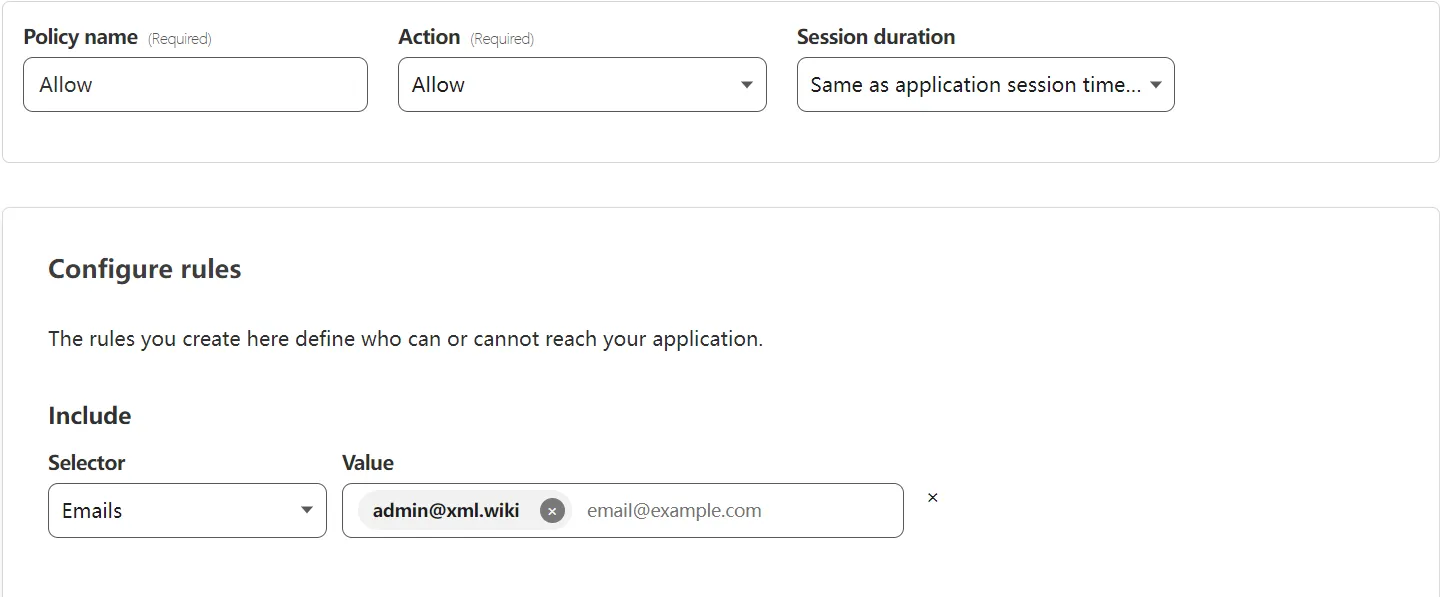This screenshot has width=1440, height=597.
Task: Click the Session duration label
Action: click(x=876, y=37)
